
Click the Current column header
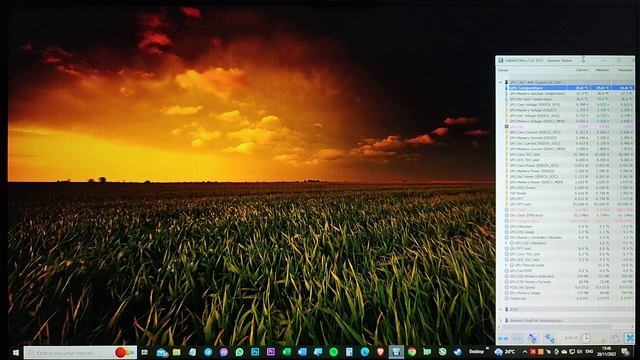click(582, 70)
